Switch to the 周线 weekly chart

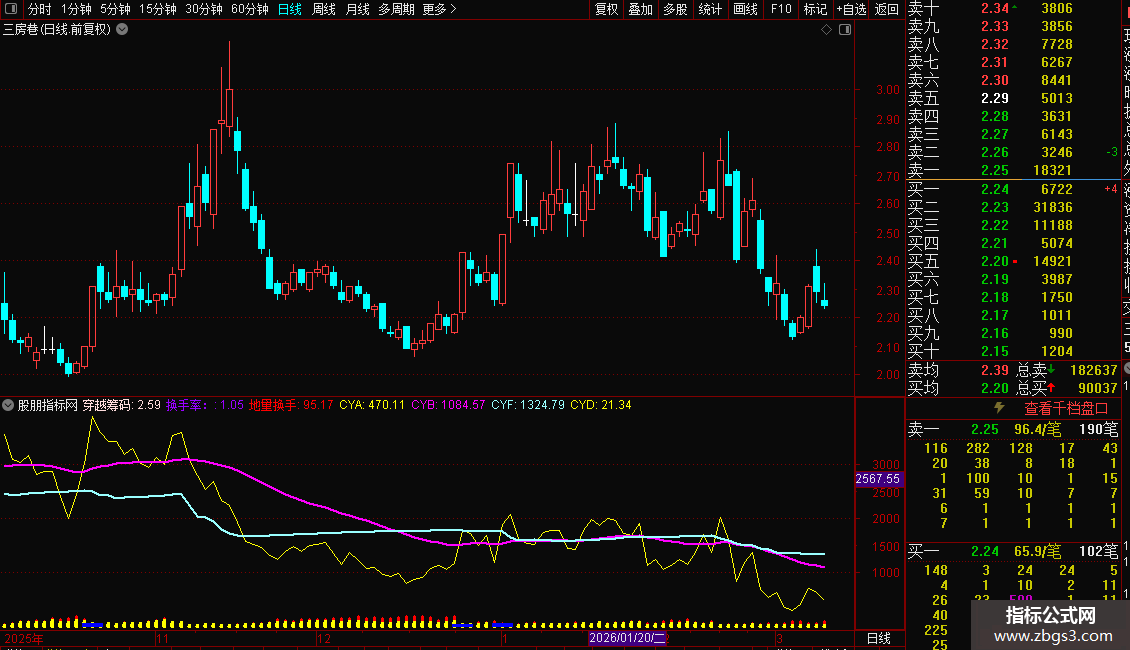click(x=324, y=9)
